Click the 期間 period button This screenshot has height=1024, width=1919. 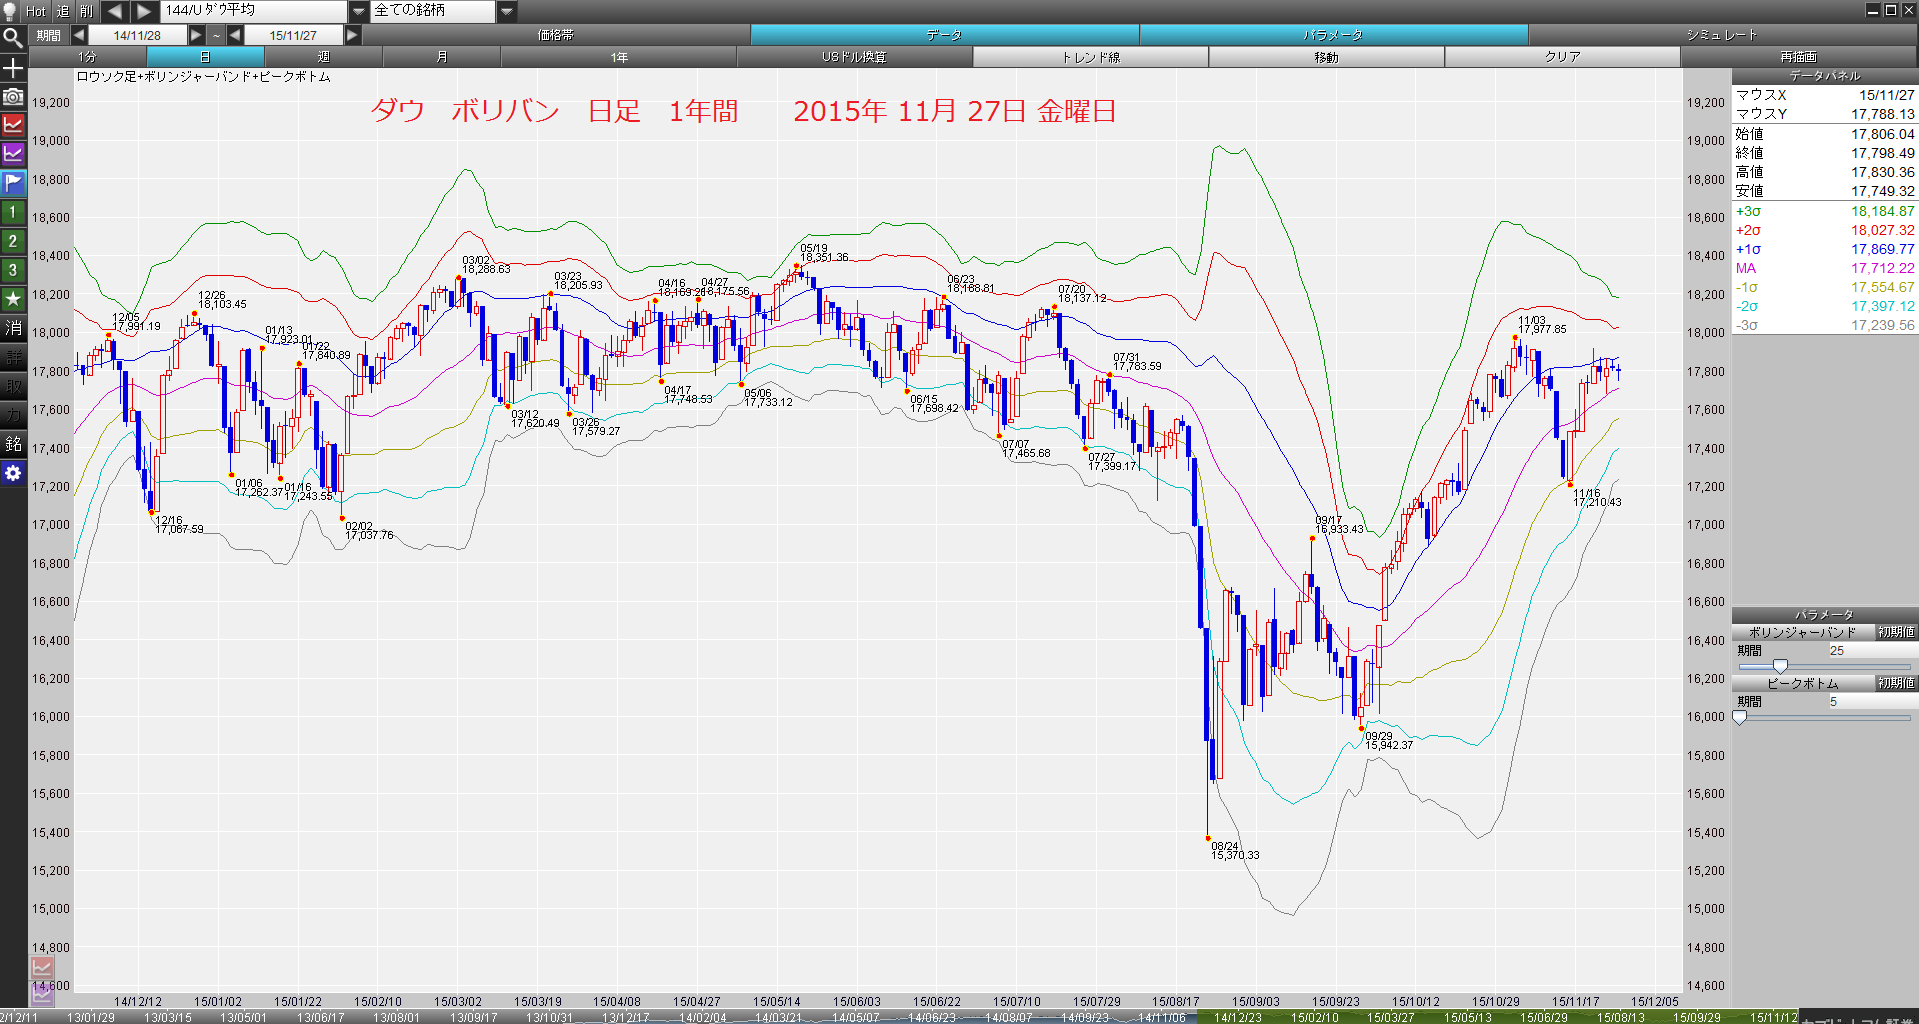pos(48,35)
